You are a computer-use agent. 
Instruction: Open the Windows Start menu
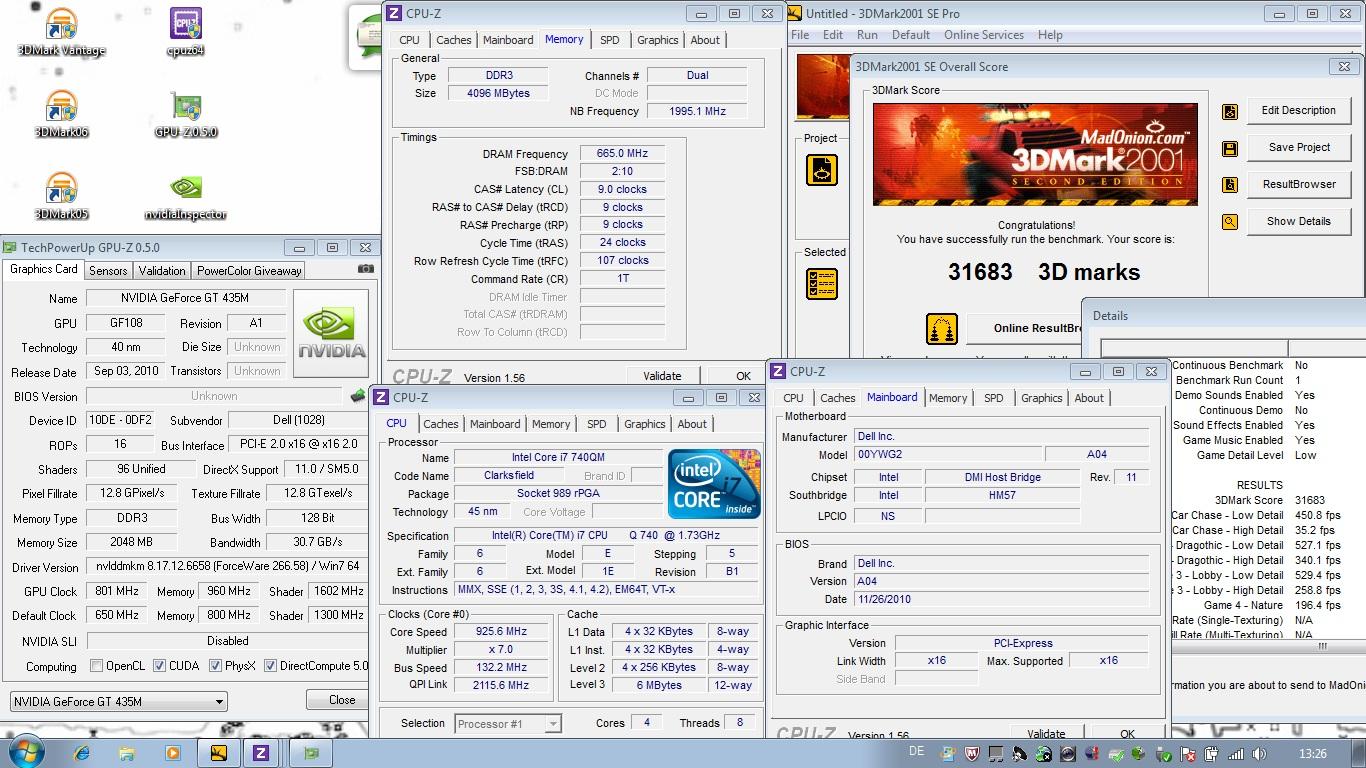[24, 752]
